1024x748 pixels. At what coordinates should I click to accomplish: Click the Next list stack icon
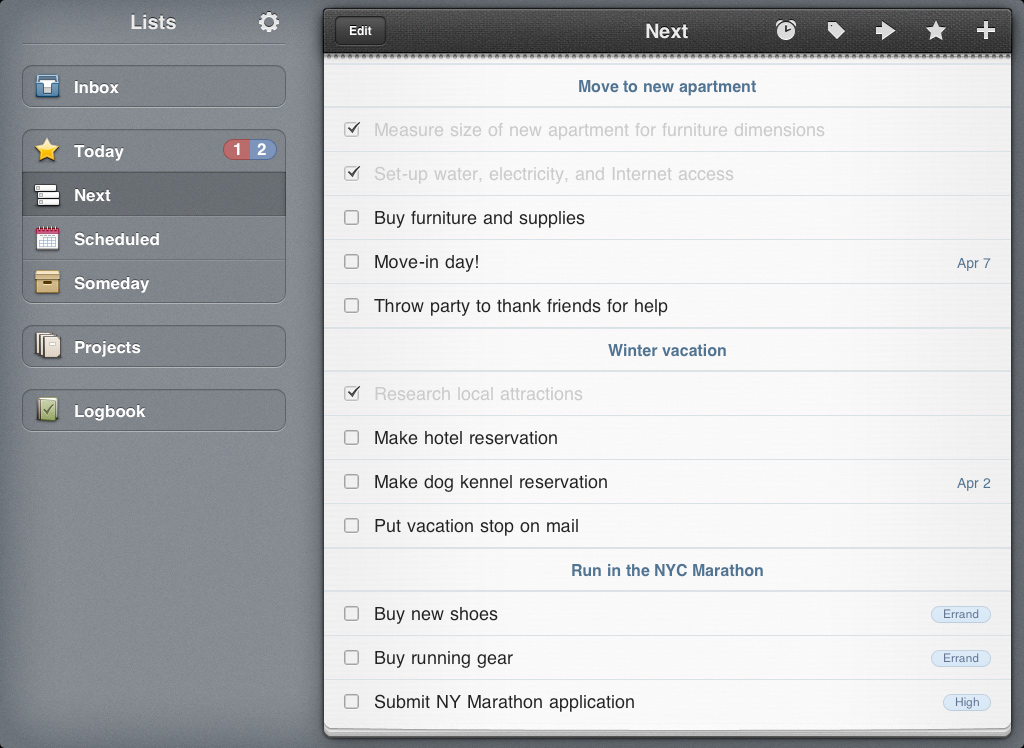(x=47, y=195)
